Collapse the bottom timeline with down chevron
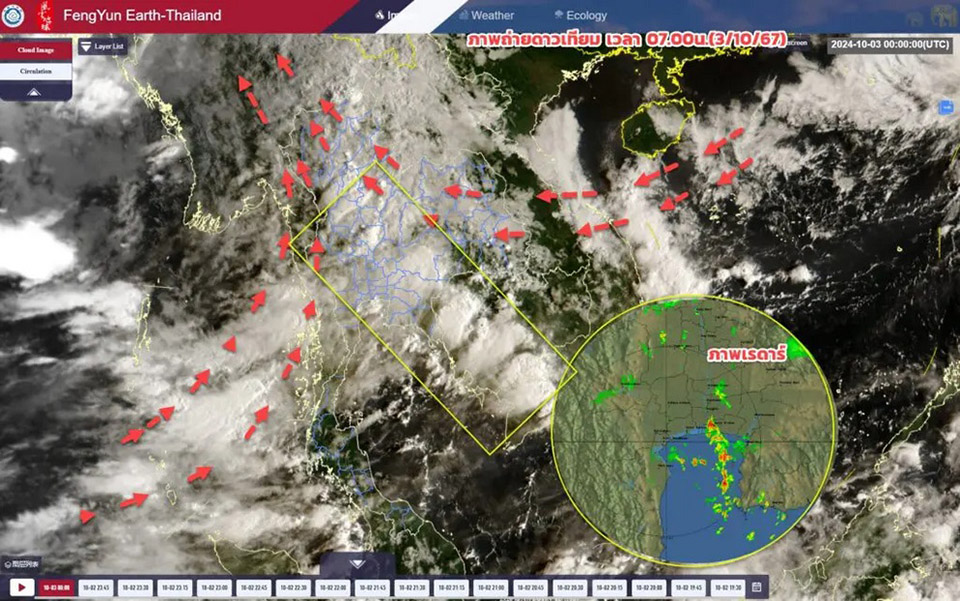This screenshot has height=601, width=960. pyautogui.click(x=357, y=563)
